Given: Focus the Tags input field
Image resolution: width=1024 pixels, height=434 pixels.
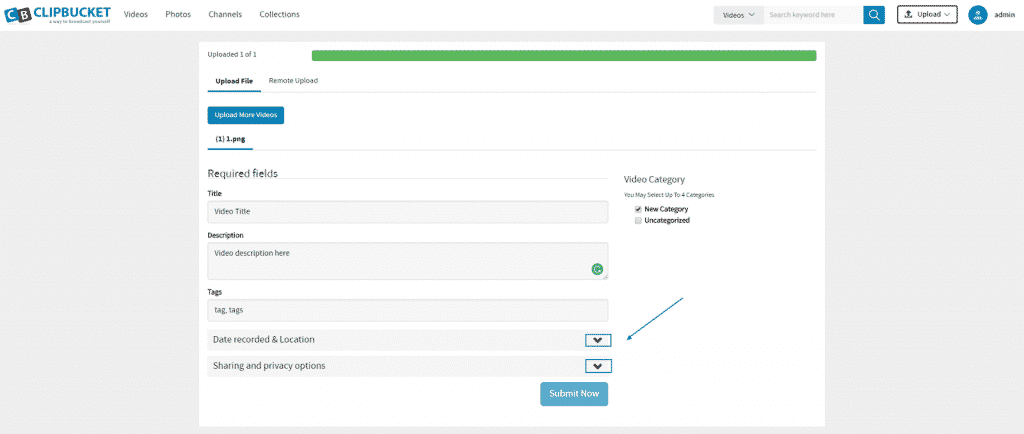Looking at the screenshot, I should click(407, 310).
